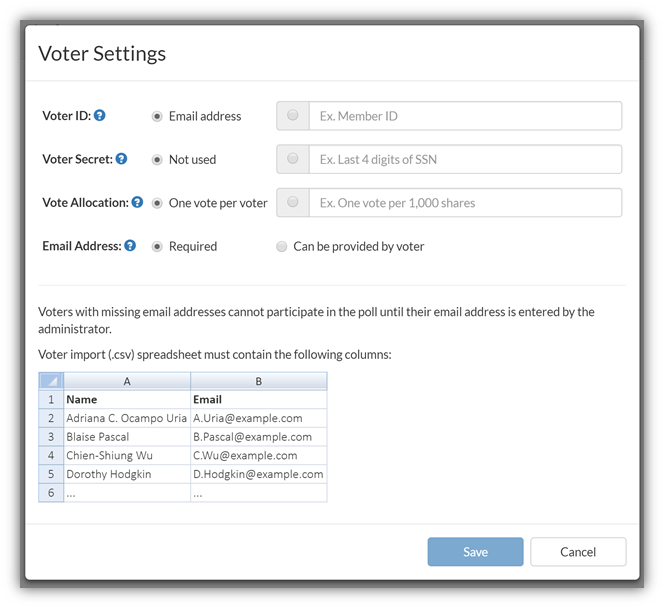Click the One vote per 1,000 shares field

point(465,203)
